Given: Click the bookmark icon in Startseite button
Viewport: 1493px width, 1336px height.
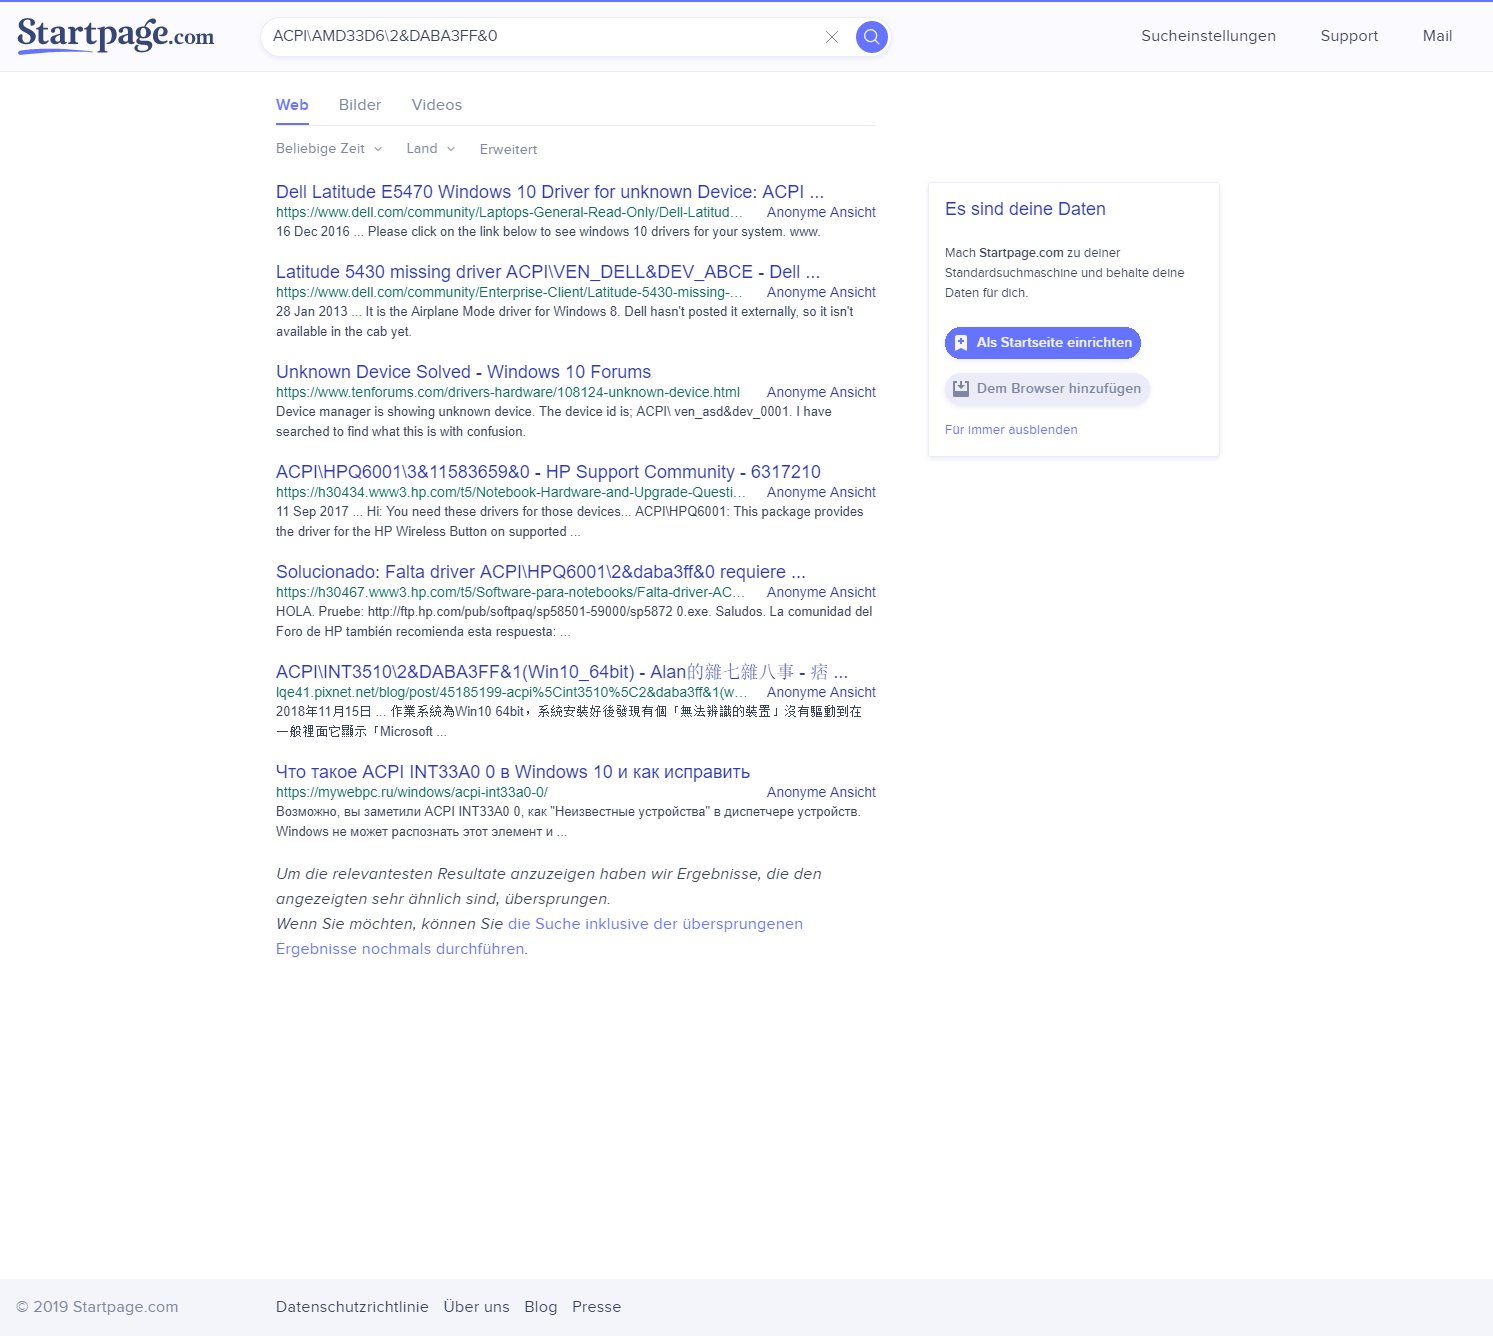Looking at the screenshot, I should (x=961, y=343).
